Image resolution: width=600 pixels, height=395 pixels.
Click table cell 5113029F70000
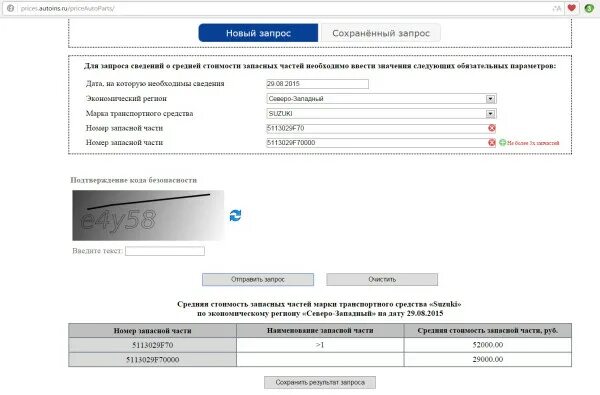pyautogui.click(x=152, y=360)
